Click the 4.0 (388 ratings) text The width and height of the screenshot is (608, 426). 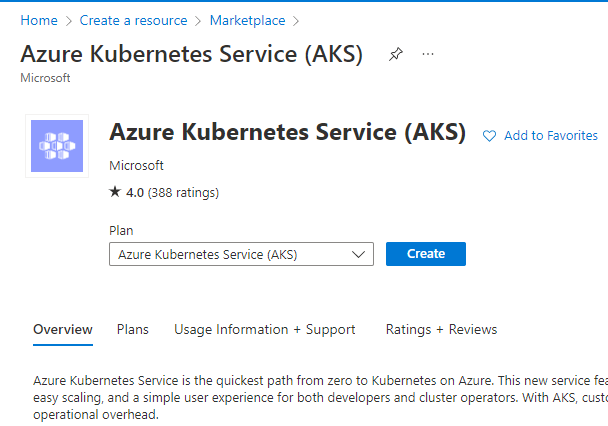[173, 193]
